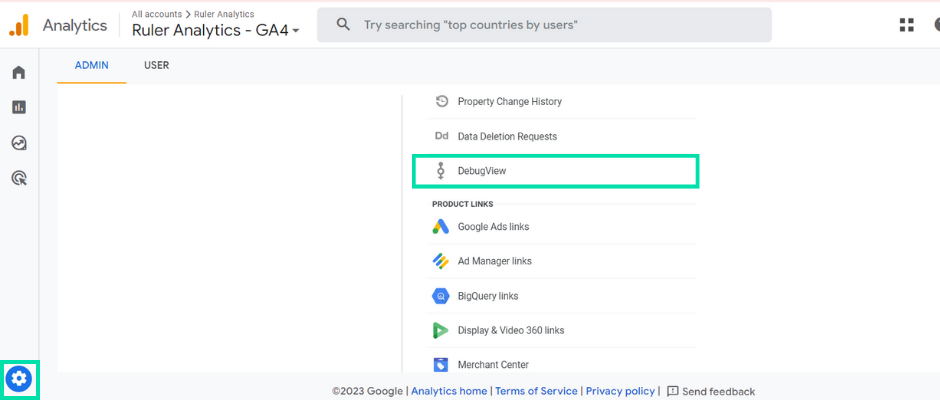Image resolution: width=940 pixels, height=400 pixels.
Task: Open the Google apps grid icon
Action: (x=907, y=25)
